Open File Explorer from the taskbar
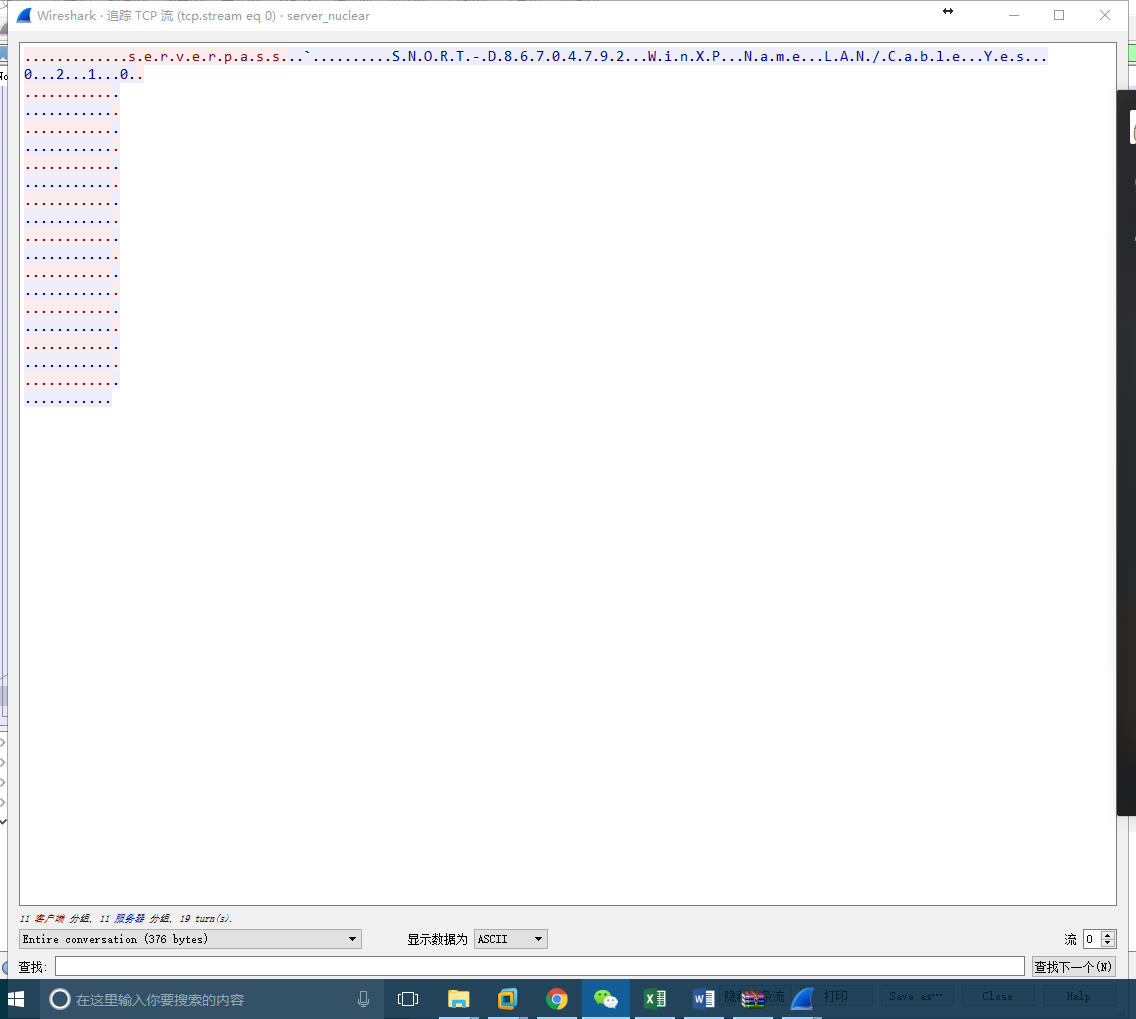 [x=458, y=998]
